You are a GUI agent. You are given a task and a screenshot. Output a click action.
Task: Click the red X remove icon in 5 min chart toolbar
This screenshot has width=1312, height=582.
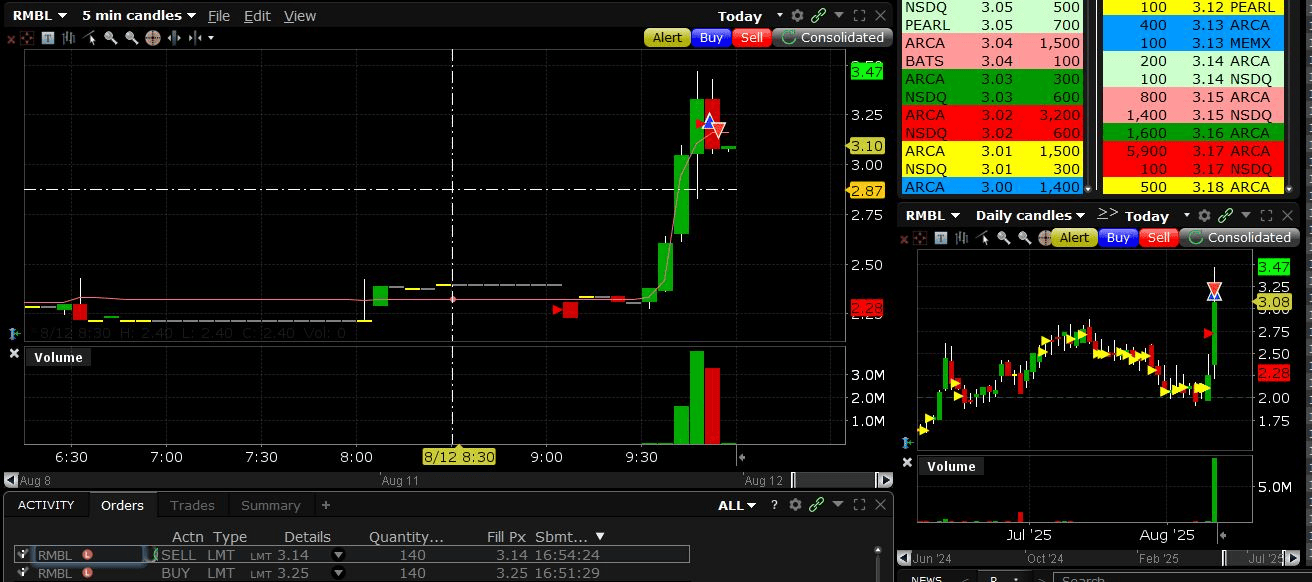[11, 39]
